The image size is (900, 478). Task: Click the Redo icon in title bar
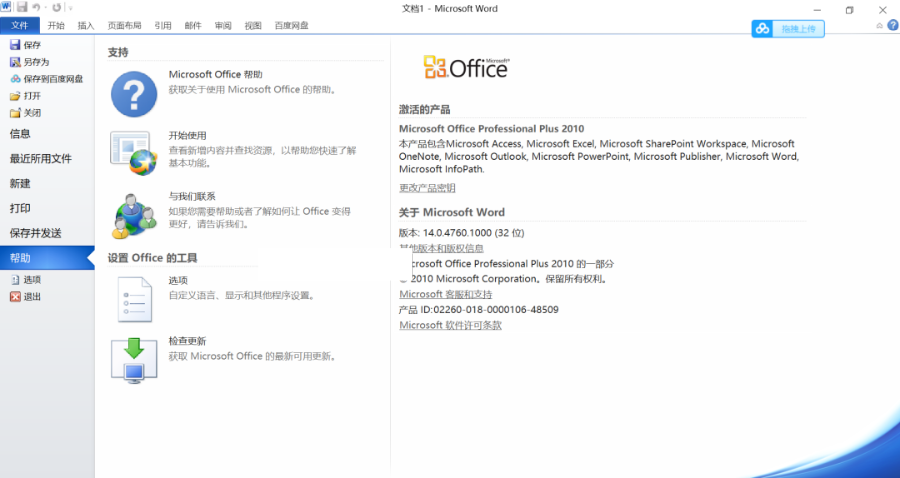(x=56, y=7)
